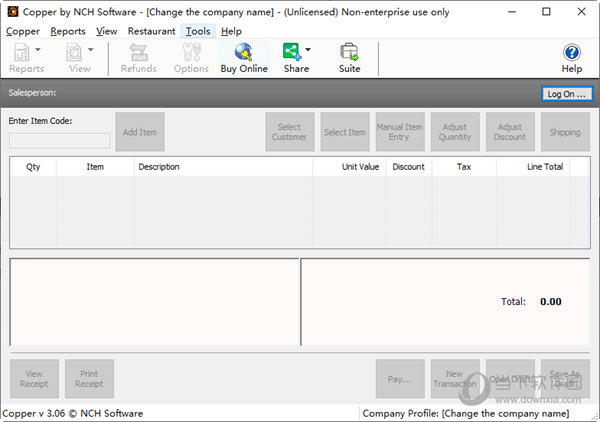Select the Qty column header
This screenshot has height=422, width=600.
pos(33,167)
